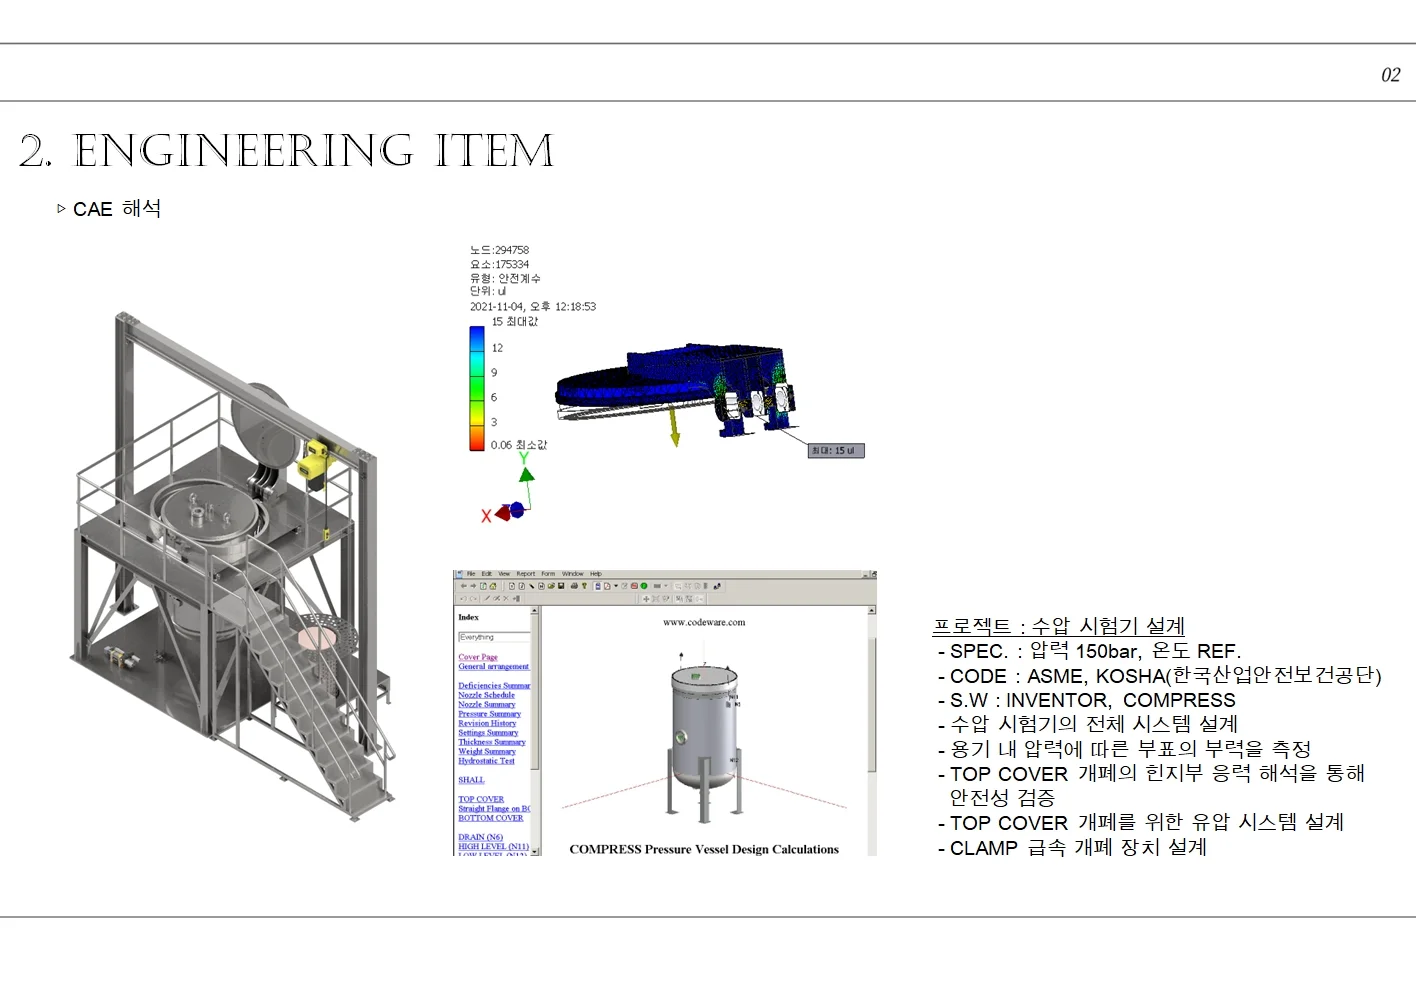Screen dimensions: 1416x1005
Task: Open the TOP COVER link in Index
Action: pos(481,799)
